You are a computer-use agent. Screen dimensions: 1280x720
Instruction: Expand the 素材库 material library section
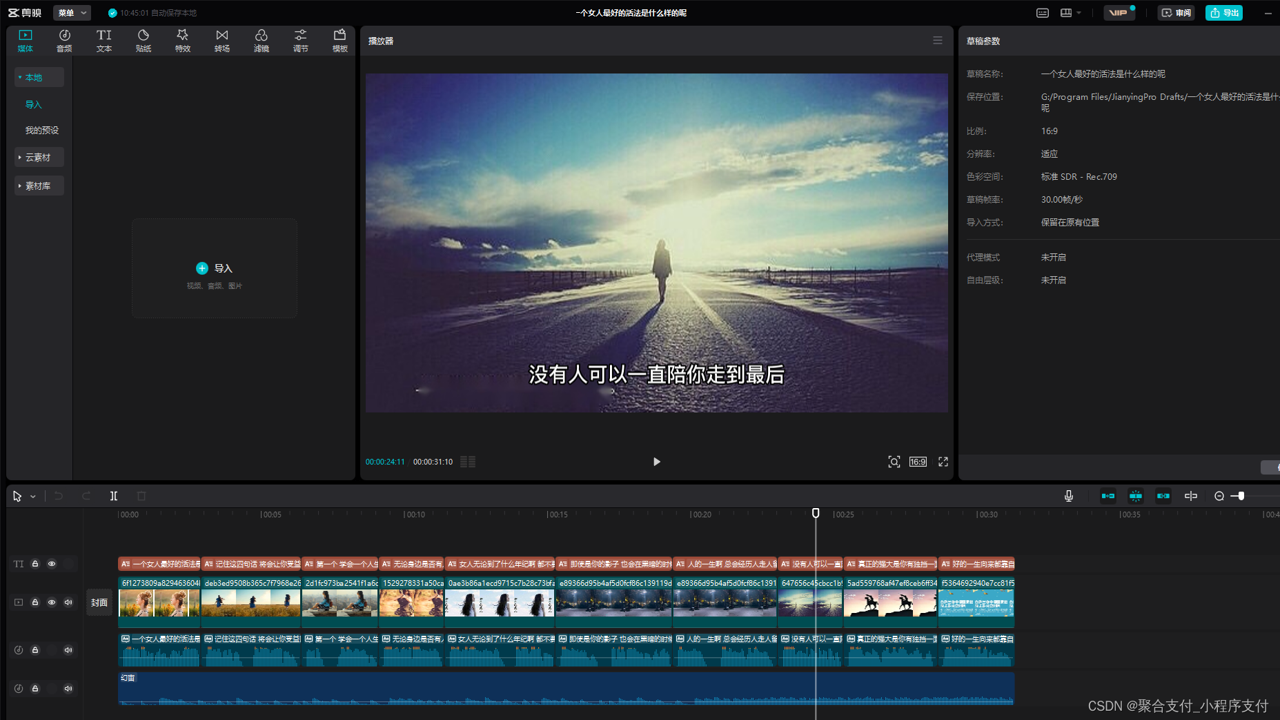click(x=39, y=186)
